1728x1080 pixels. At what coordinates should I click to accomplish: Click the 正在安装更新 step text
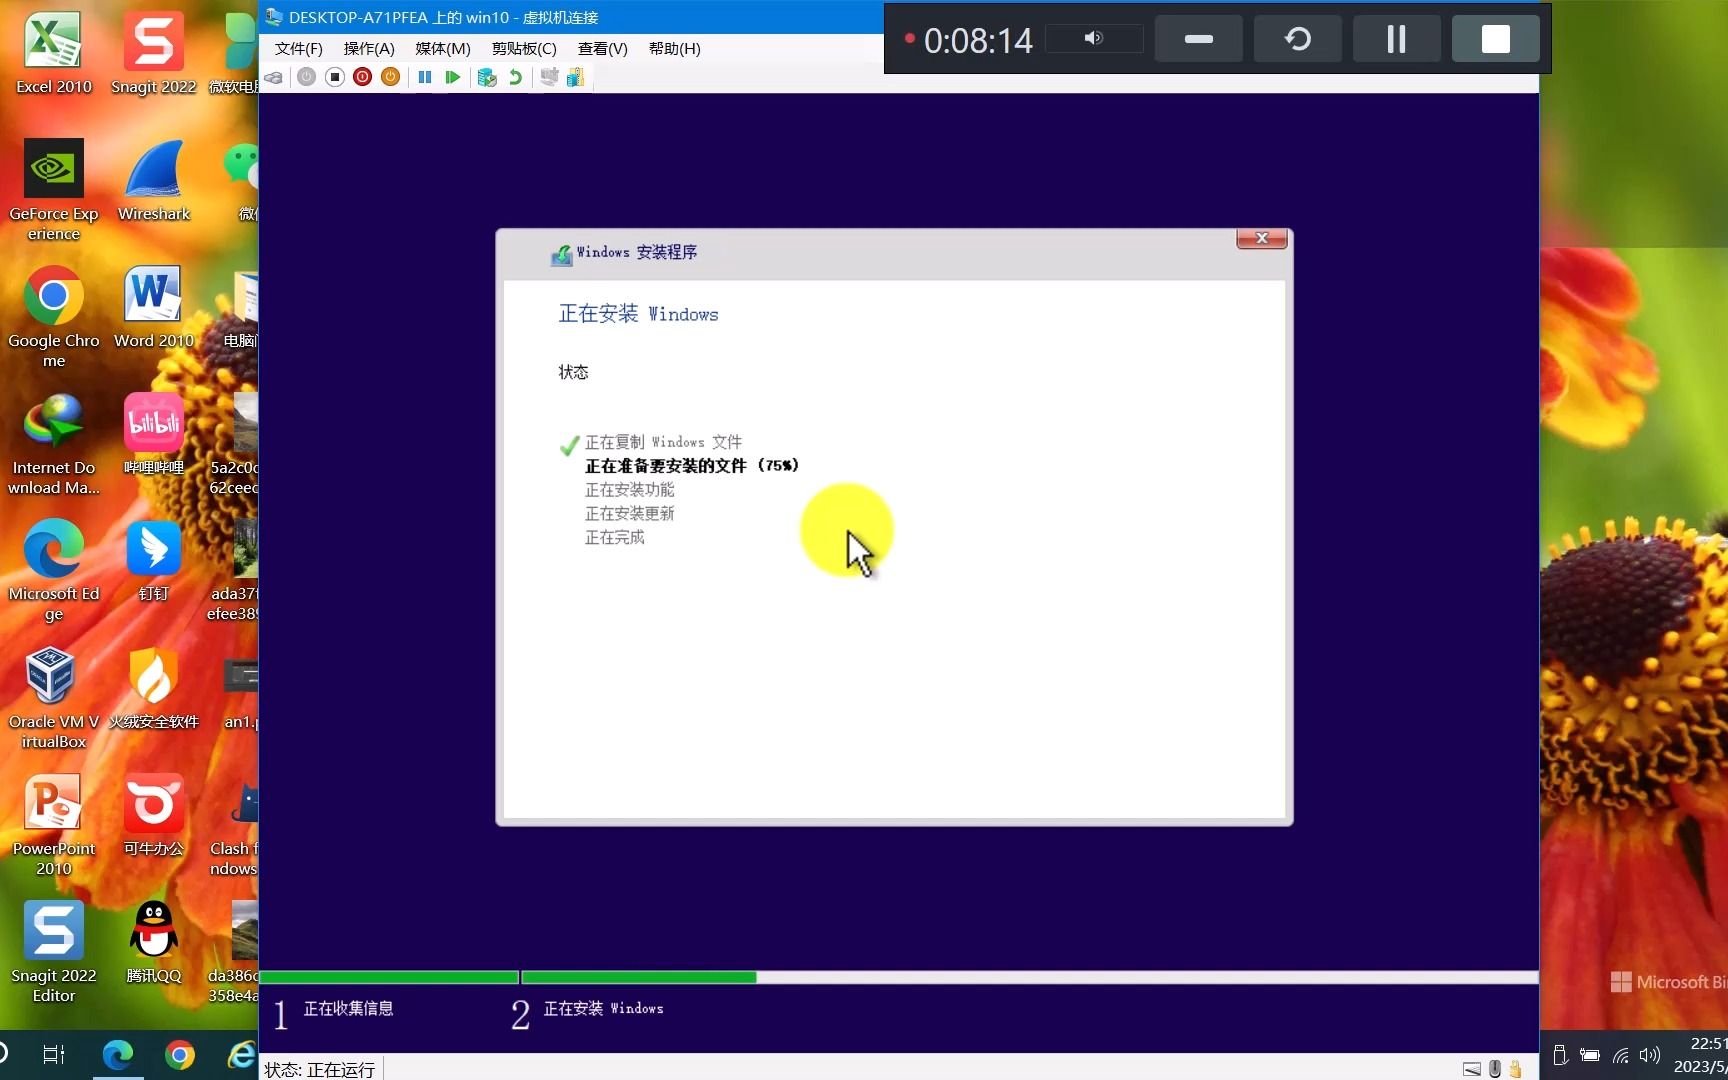pyautogui.click(x=630, y=514)
